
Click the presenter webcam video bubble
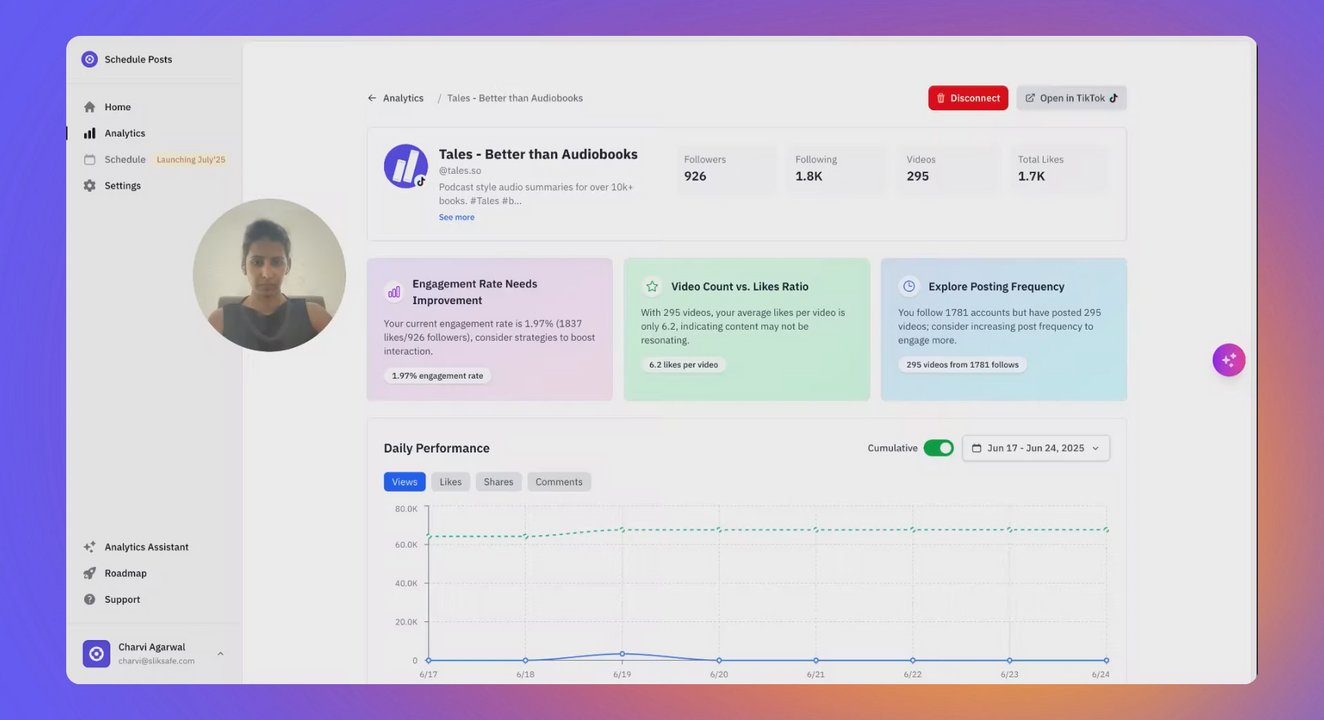pyautogui.click(x=269, y=275)
